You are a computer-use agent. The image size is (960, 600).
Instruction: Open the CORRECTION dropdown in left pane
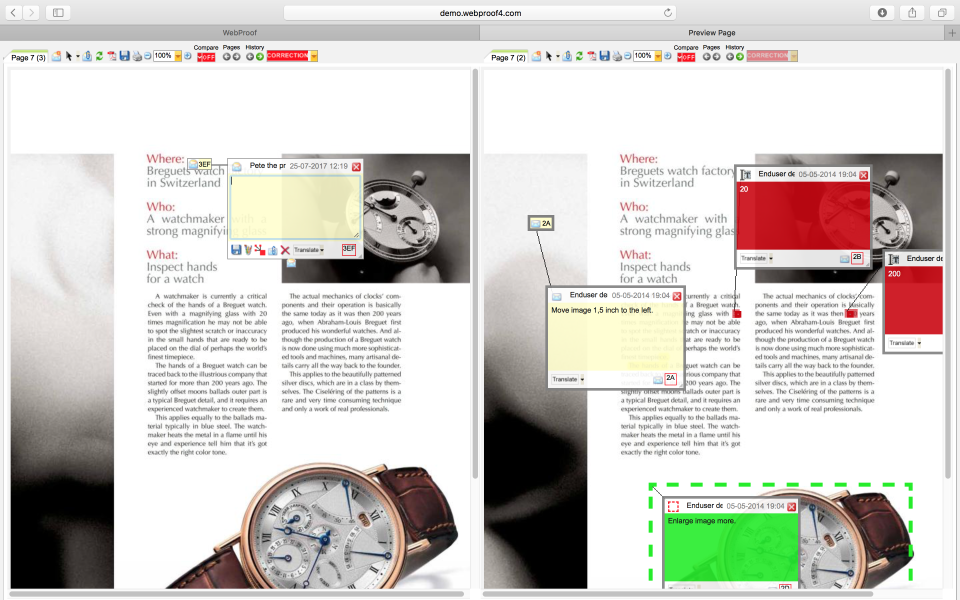coord(313,56)
